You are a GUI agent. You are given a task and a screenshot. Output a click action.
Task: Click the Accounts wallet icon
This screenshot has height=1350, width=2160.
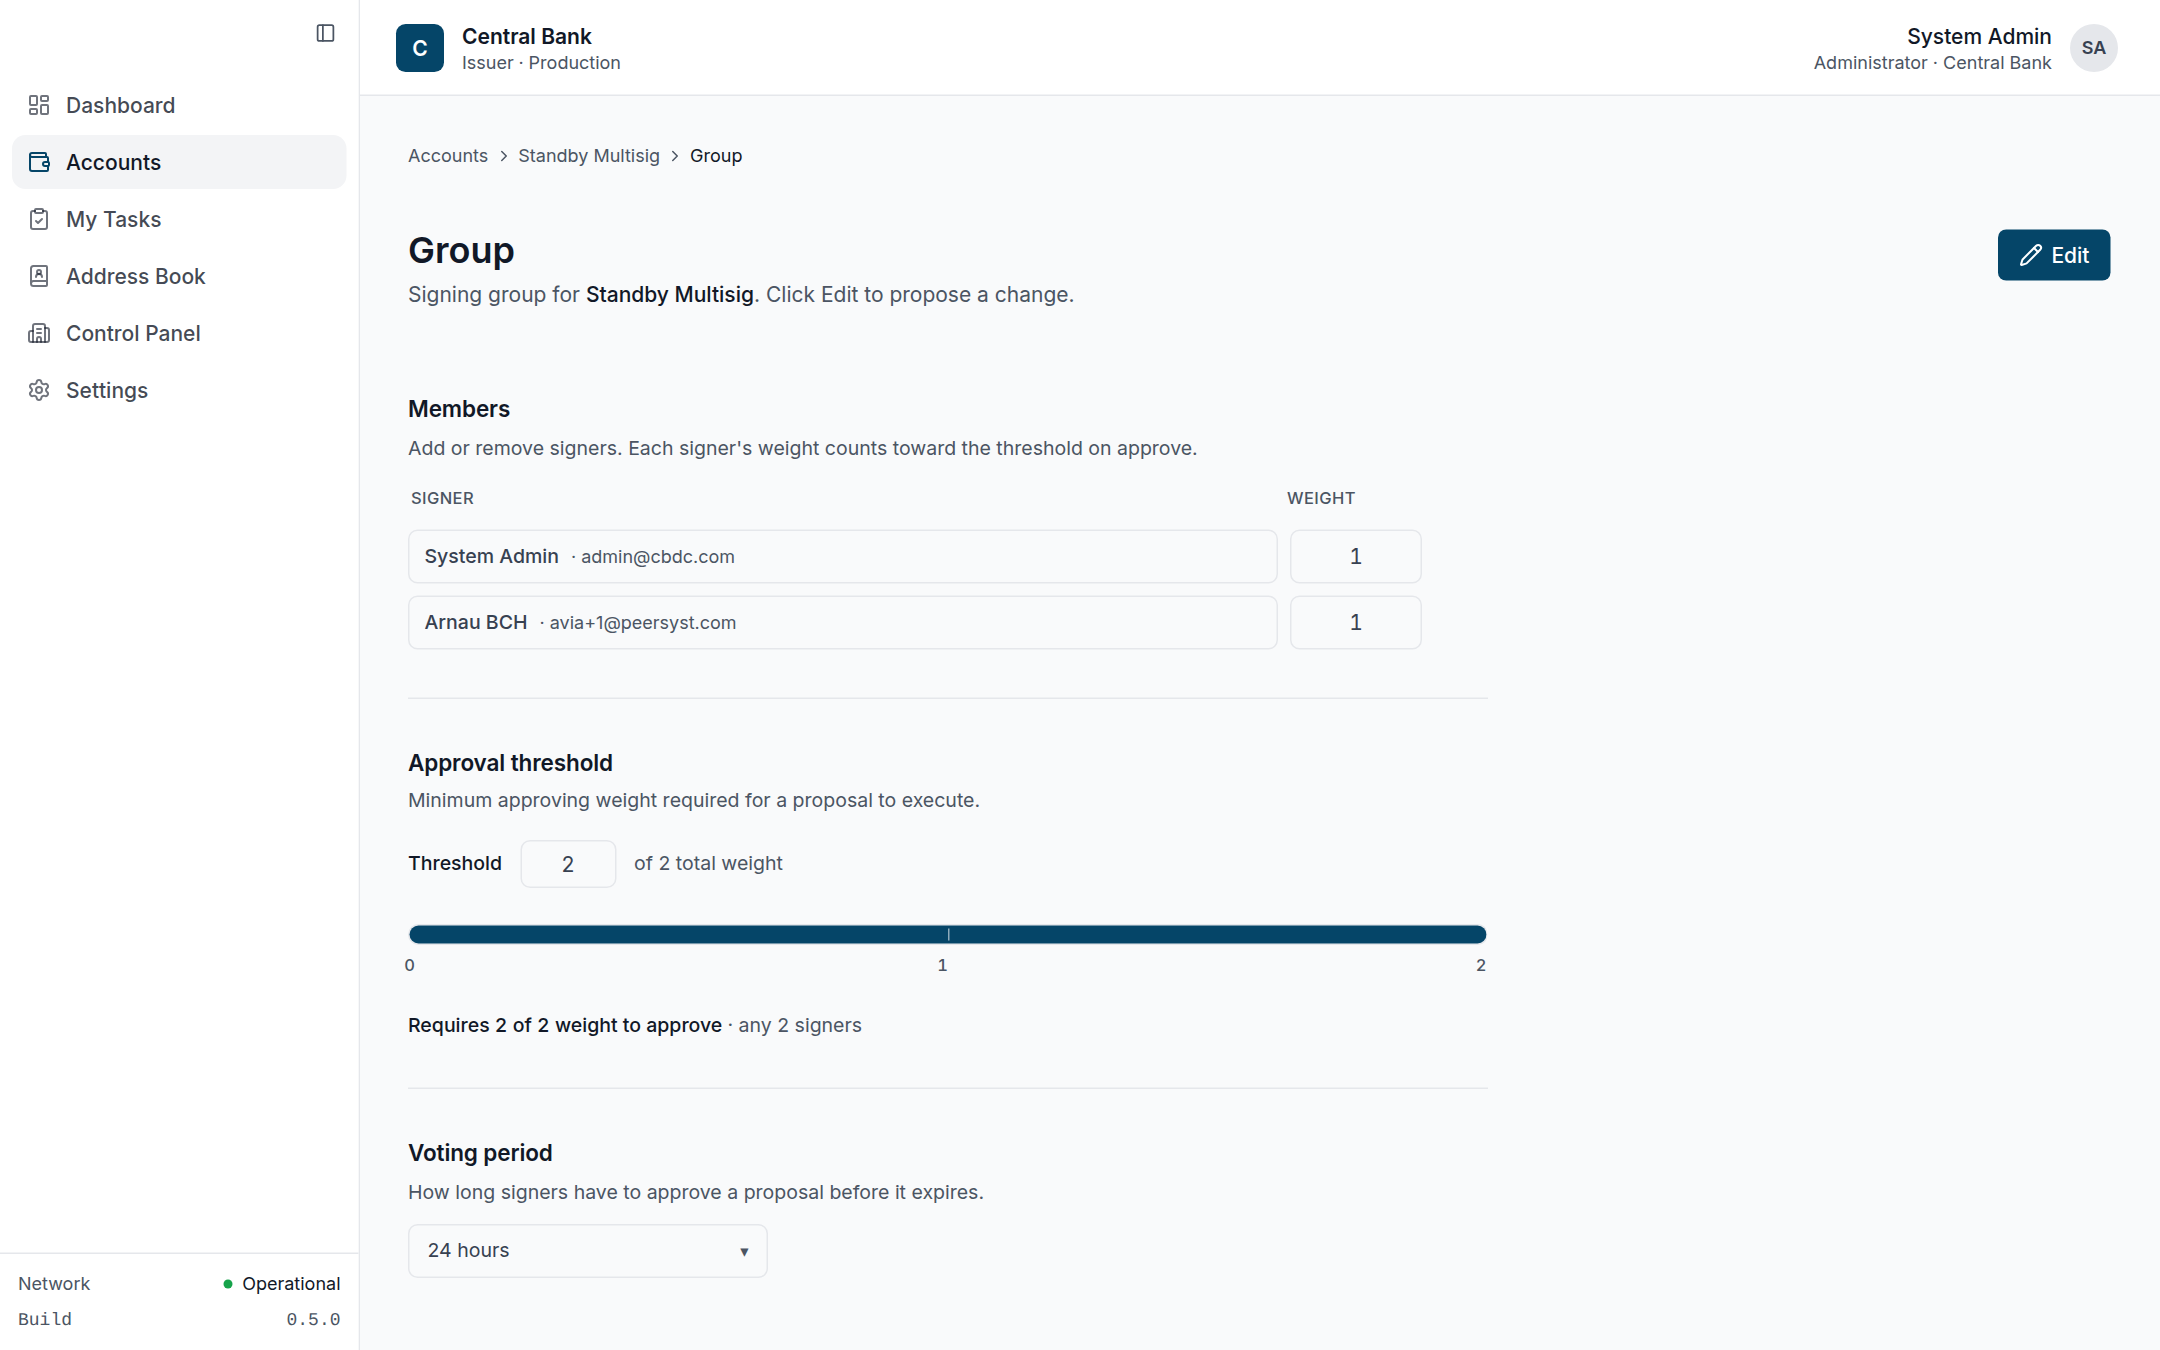click(x=39, y=162)
